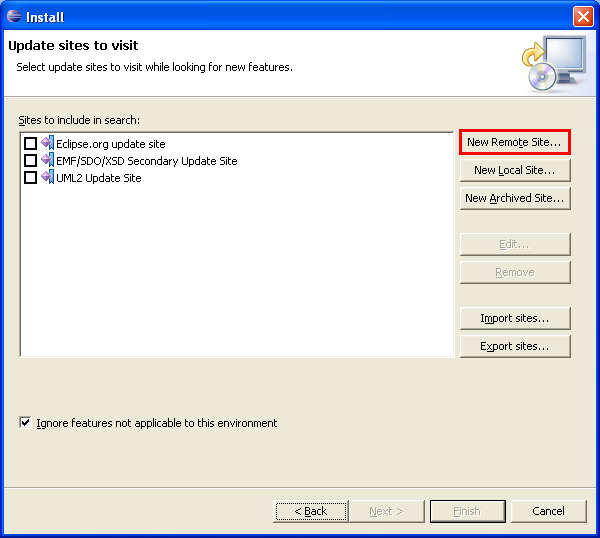Add a New Local Site
Screen dimensions: 600x538
point(514,171)
